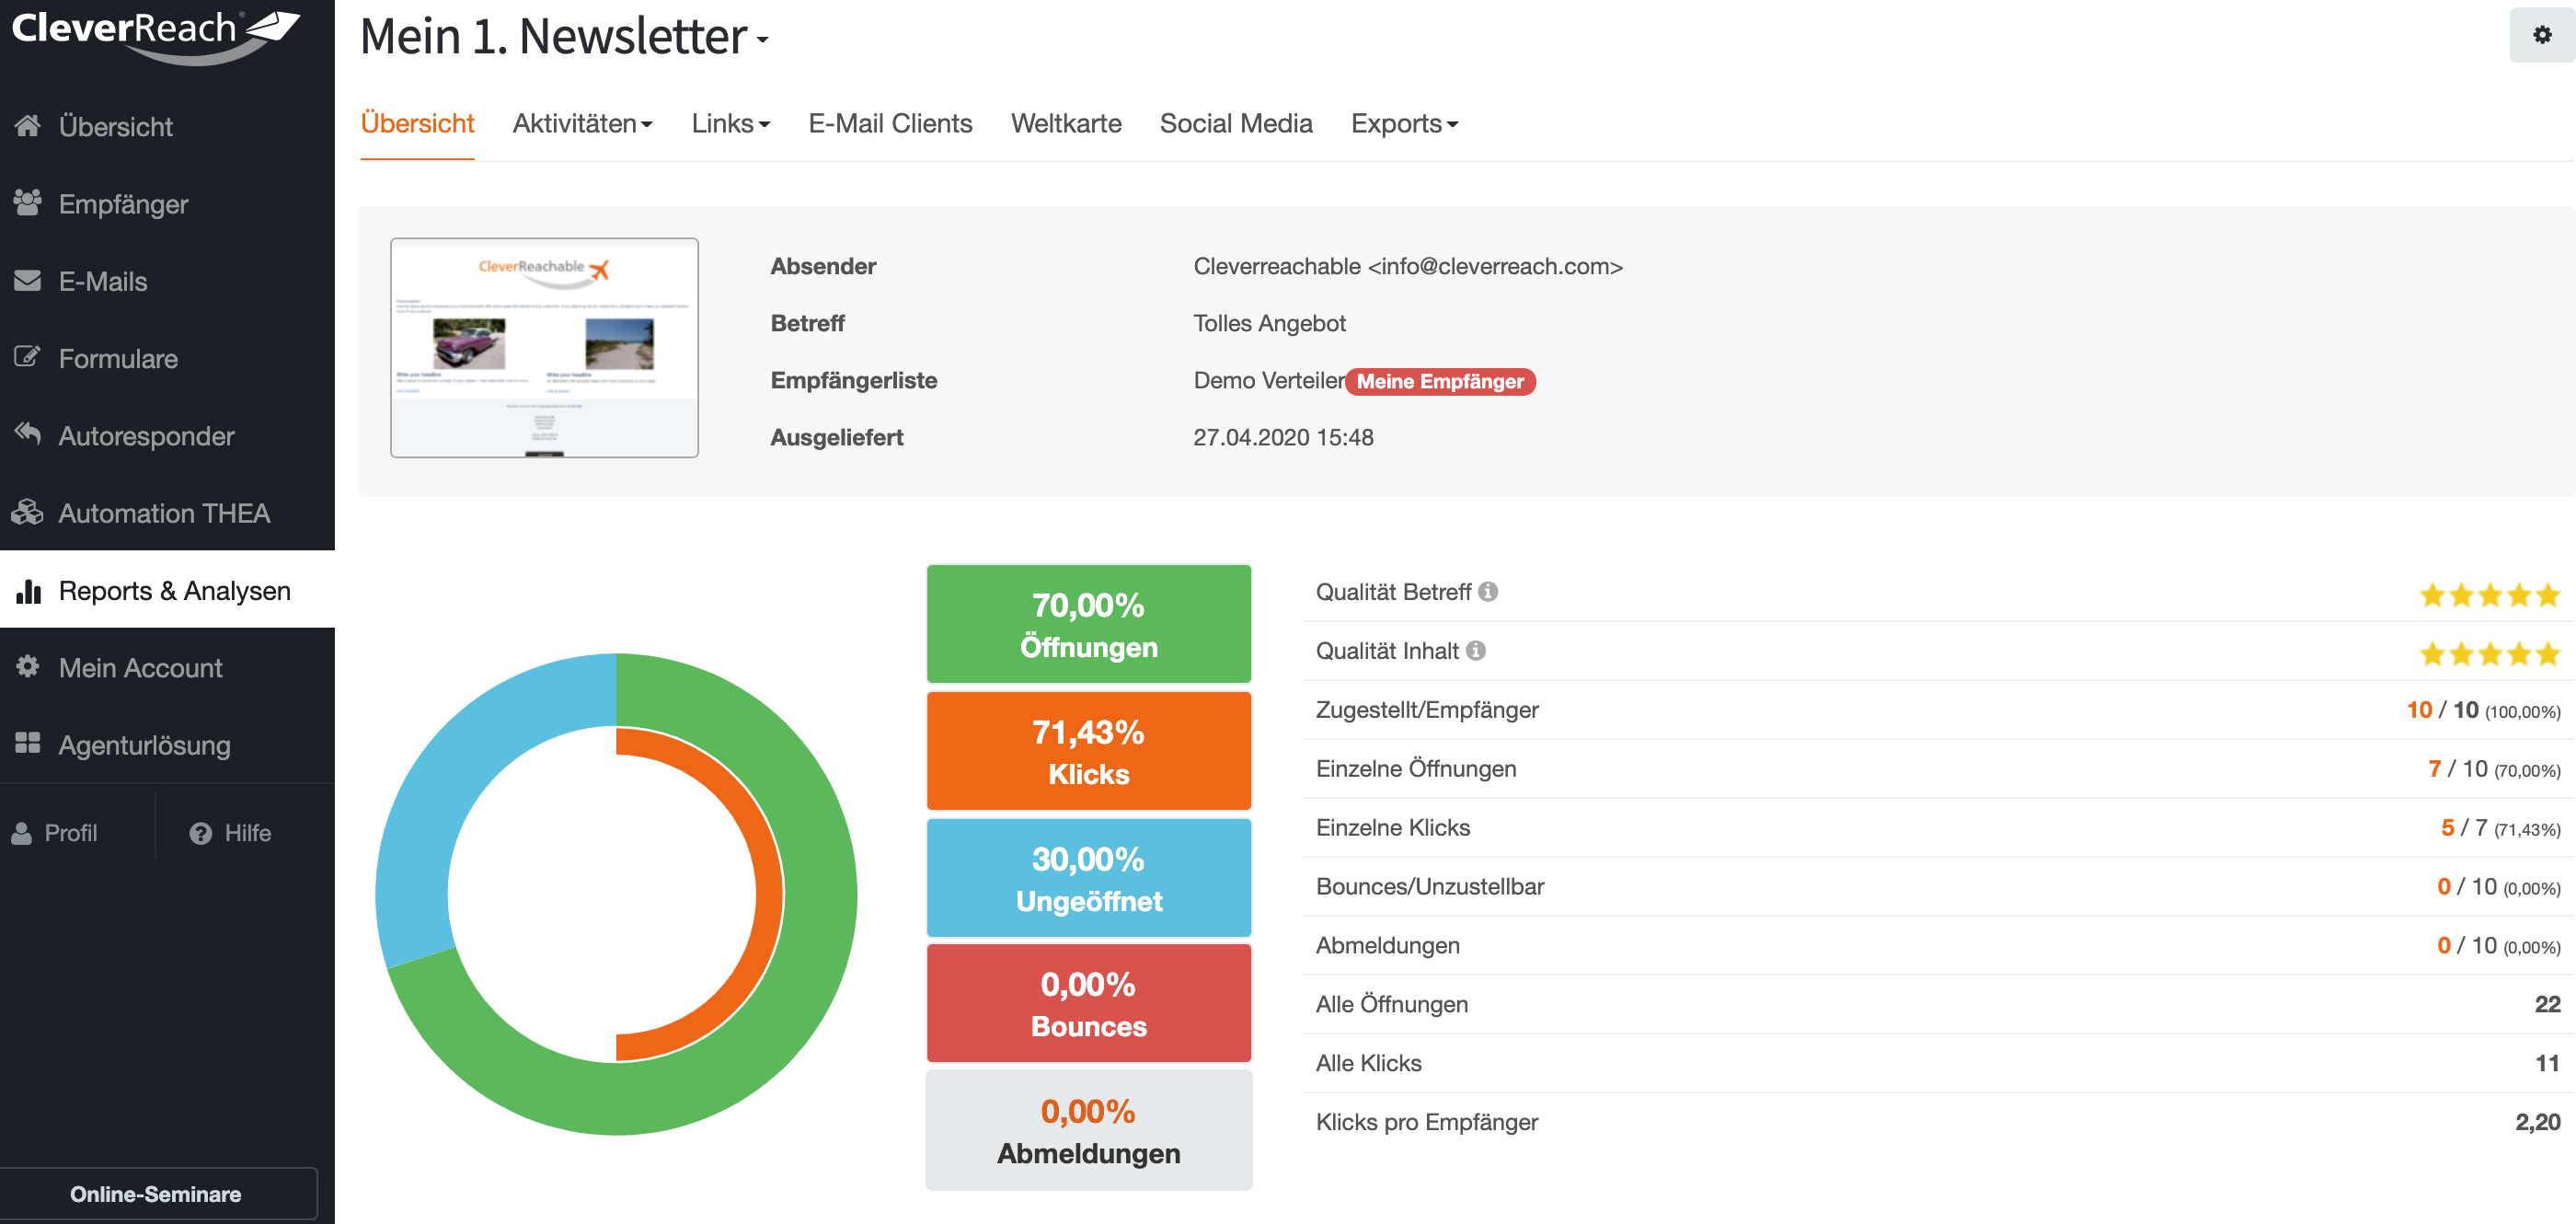The image size is (2576, 1224).
Task: Click info icon beside Qualität Inhalt
Action: (1476, 651)
